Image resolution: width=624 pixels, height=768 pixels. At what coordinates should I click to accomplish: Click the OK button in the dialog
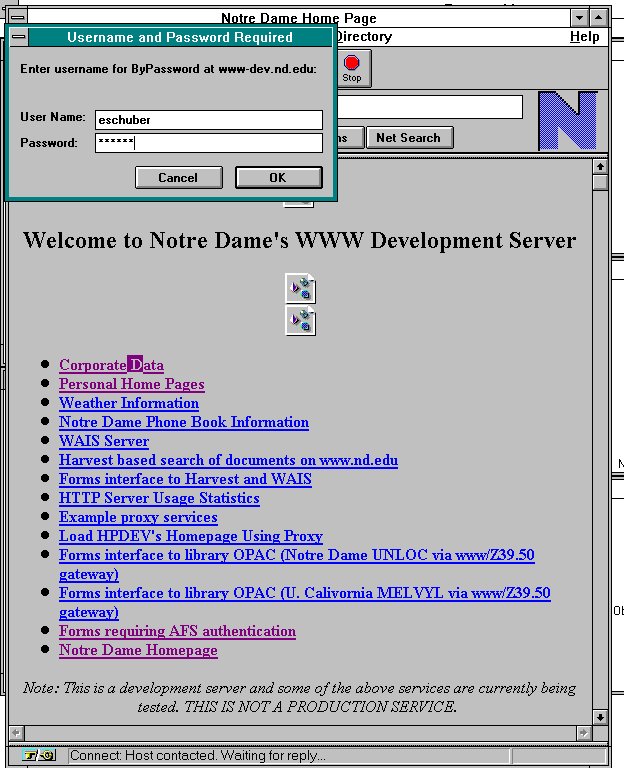click(278, 177)
